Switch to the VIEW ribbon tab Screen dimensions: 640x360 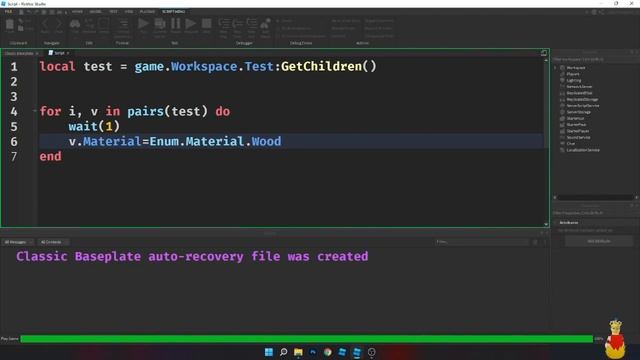tap(129, 11)
